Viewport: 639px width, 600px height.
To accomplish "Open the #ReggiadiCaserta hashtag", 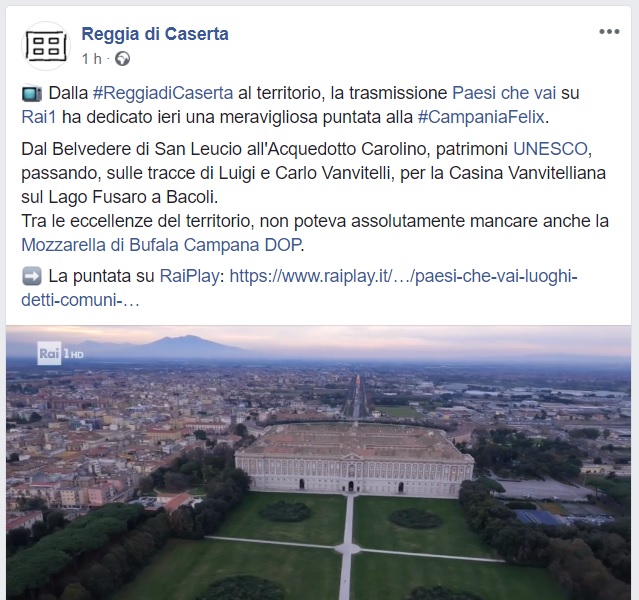I will 163,93.
